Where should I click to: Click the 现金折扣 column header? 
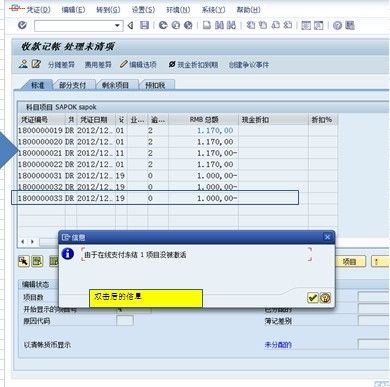(x=273, y=120)
